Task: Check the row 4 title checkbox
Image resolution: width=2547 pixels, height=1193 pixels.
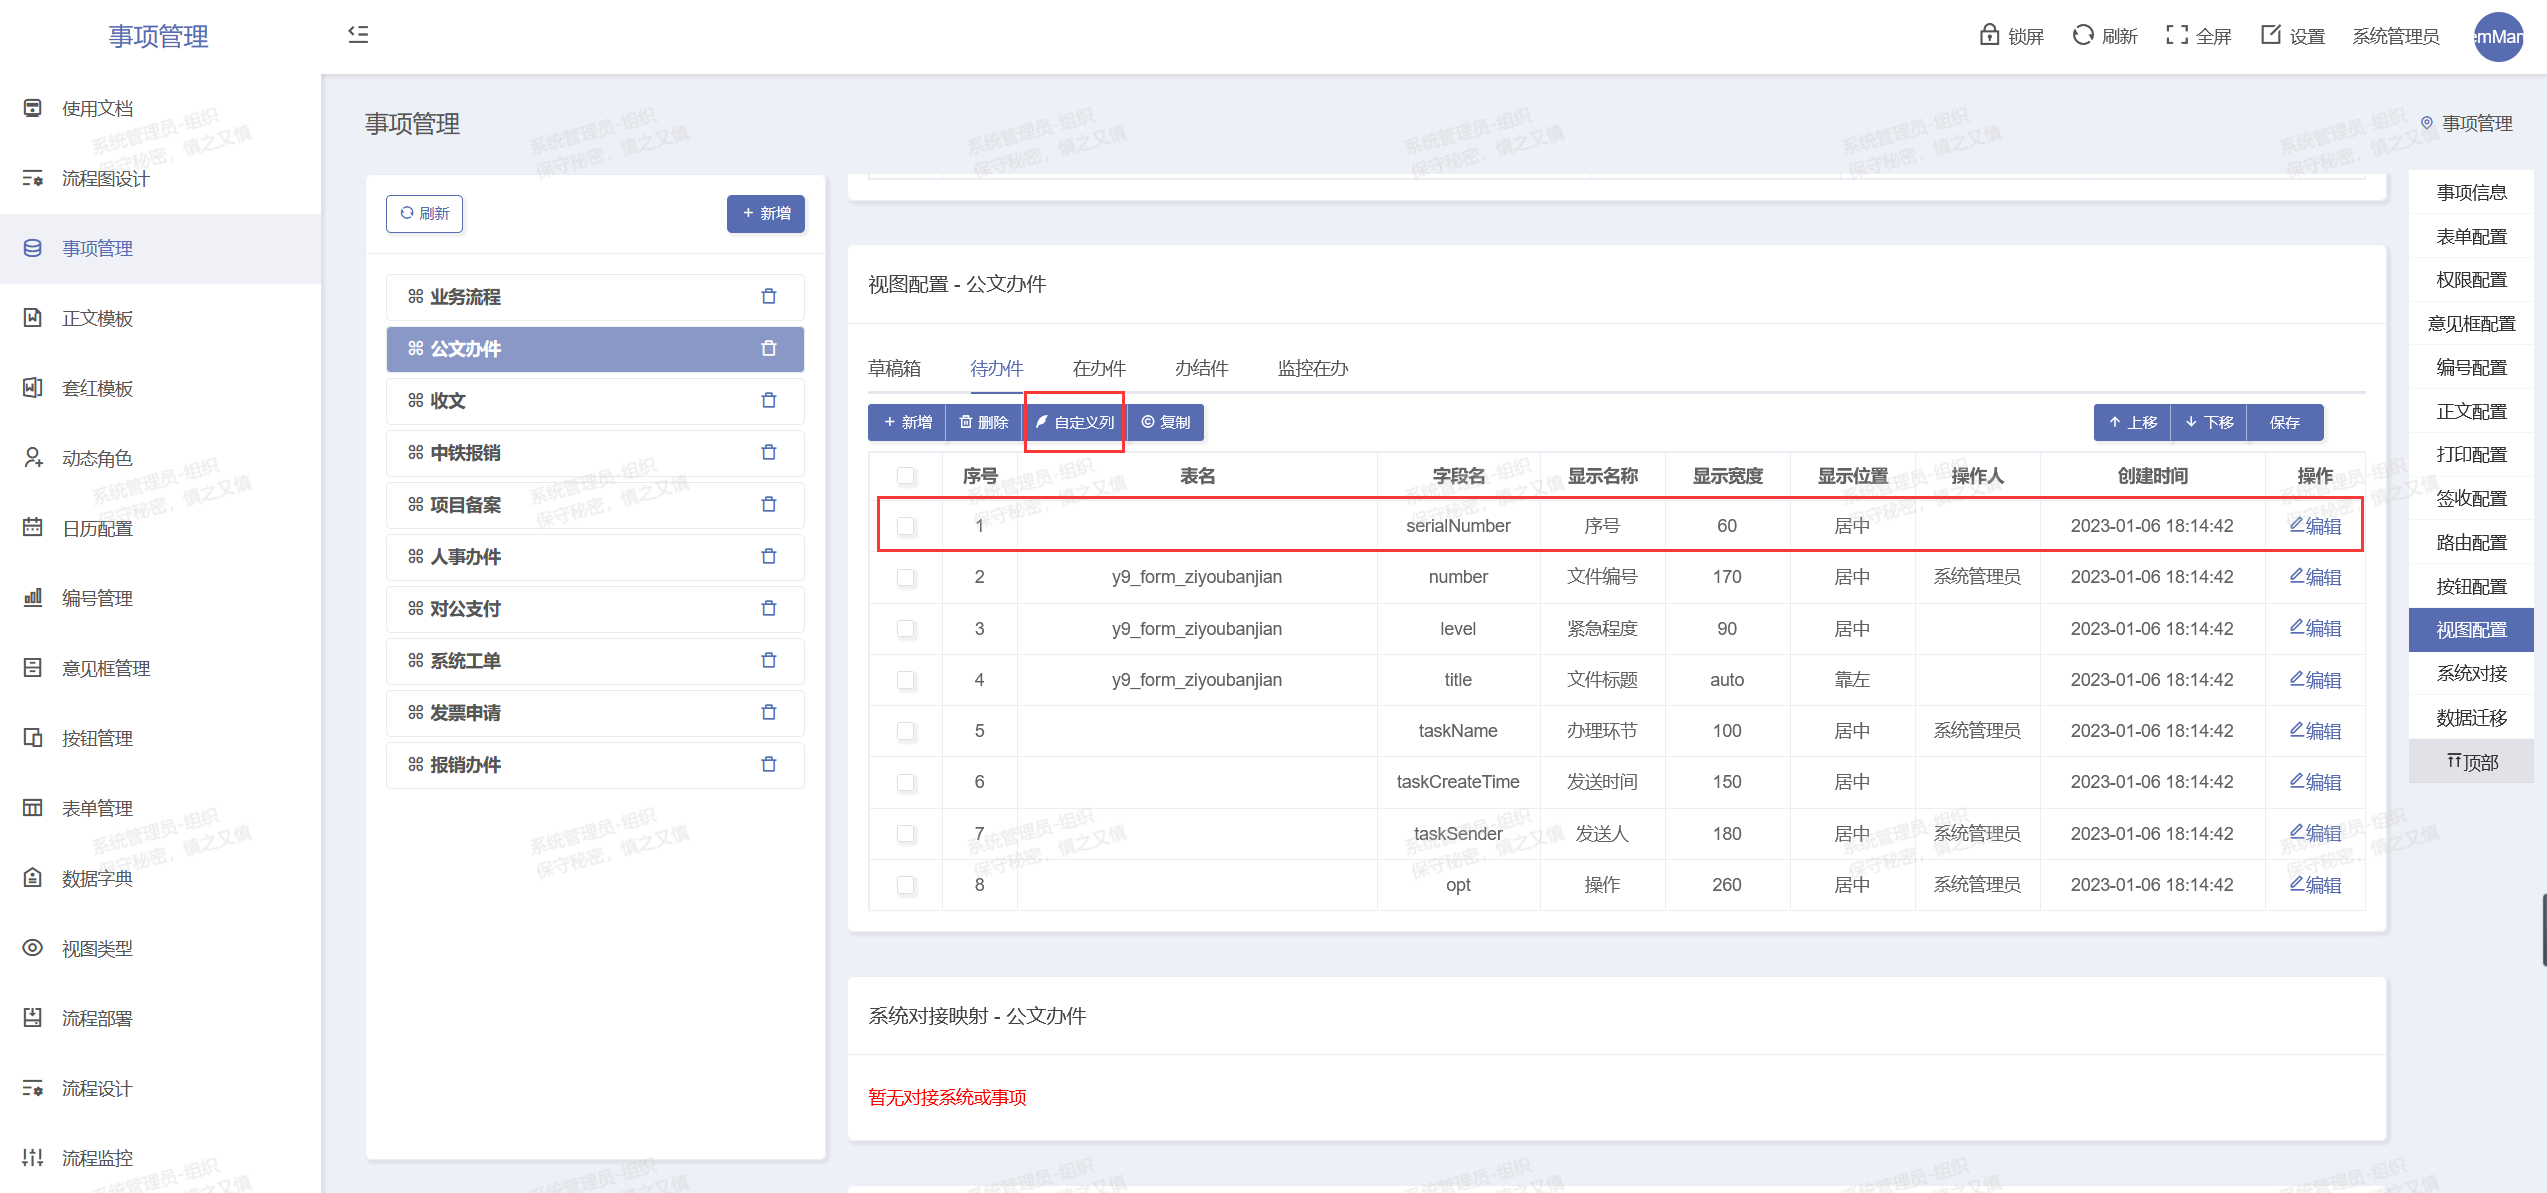Action: point(906,680)
